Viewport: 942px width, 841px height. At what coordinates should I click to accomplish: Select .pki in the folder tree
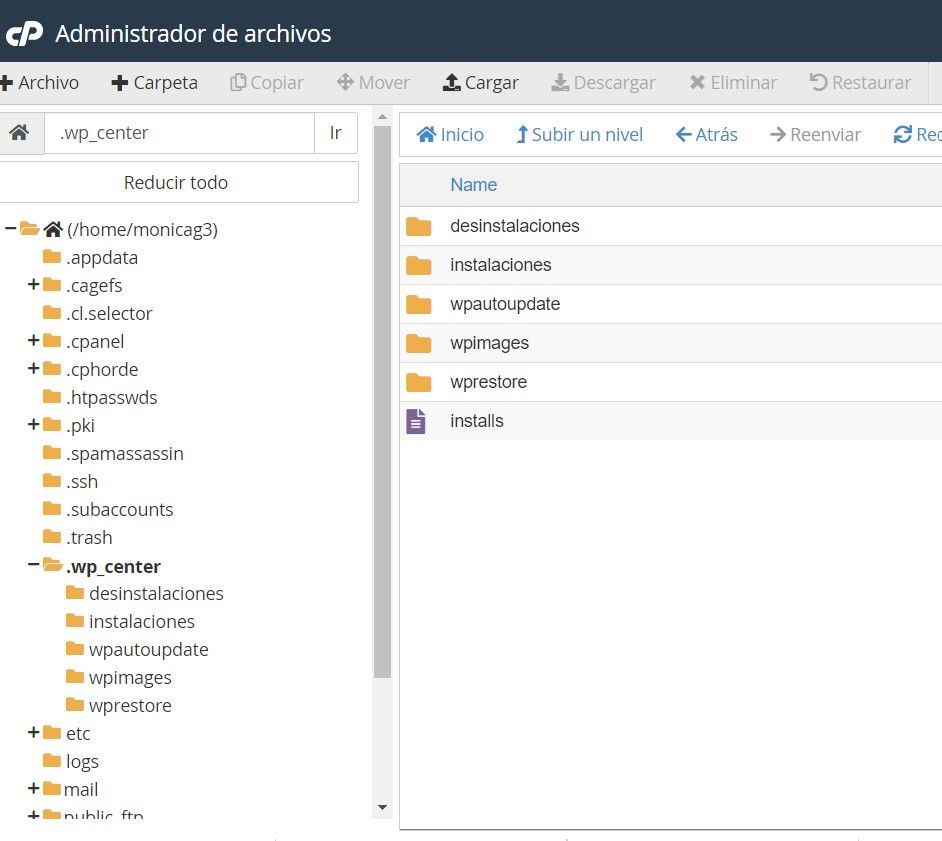pyautogui.click(x=81, y=425)
